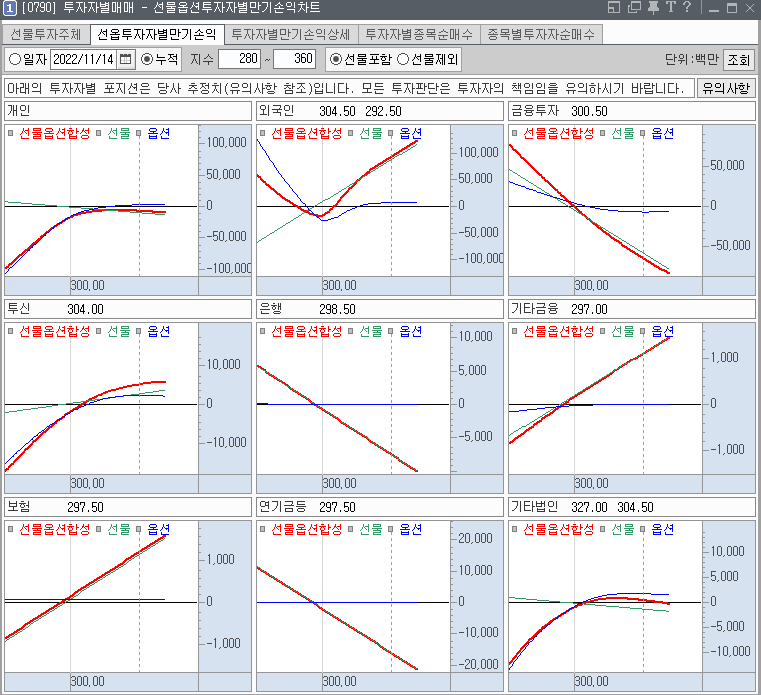
Task: Click the window layout icon left of cascade
Action: (616, 8)
